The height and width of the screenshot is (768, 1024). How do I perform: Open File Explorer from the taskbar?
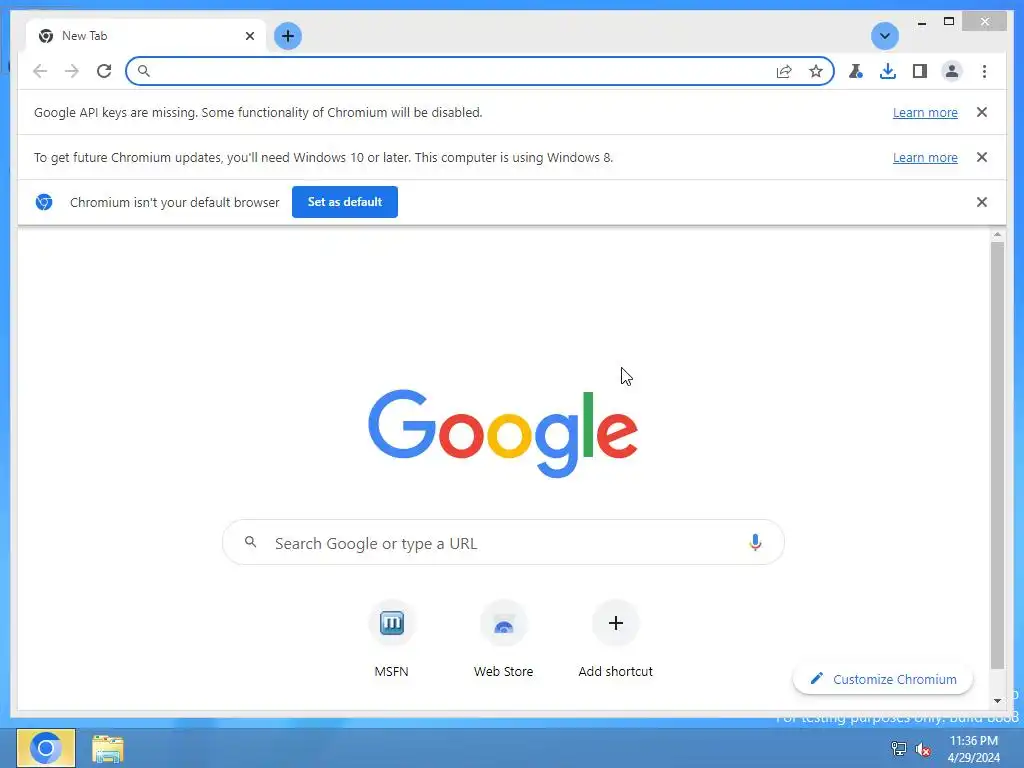[x=108, y=748]
